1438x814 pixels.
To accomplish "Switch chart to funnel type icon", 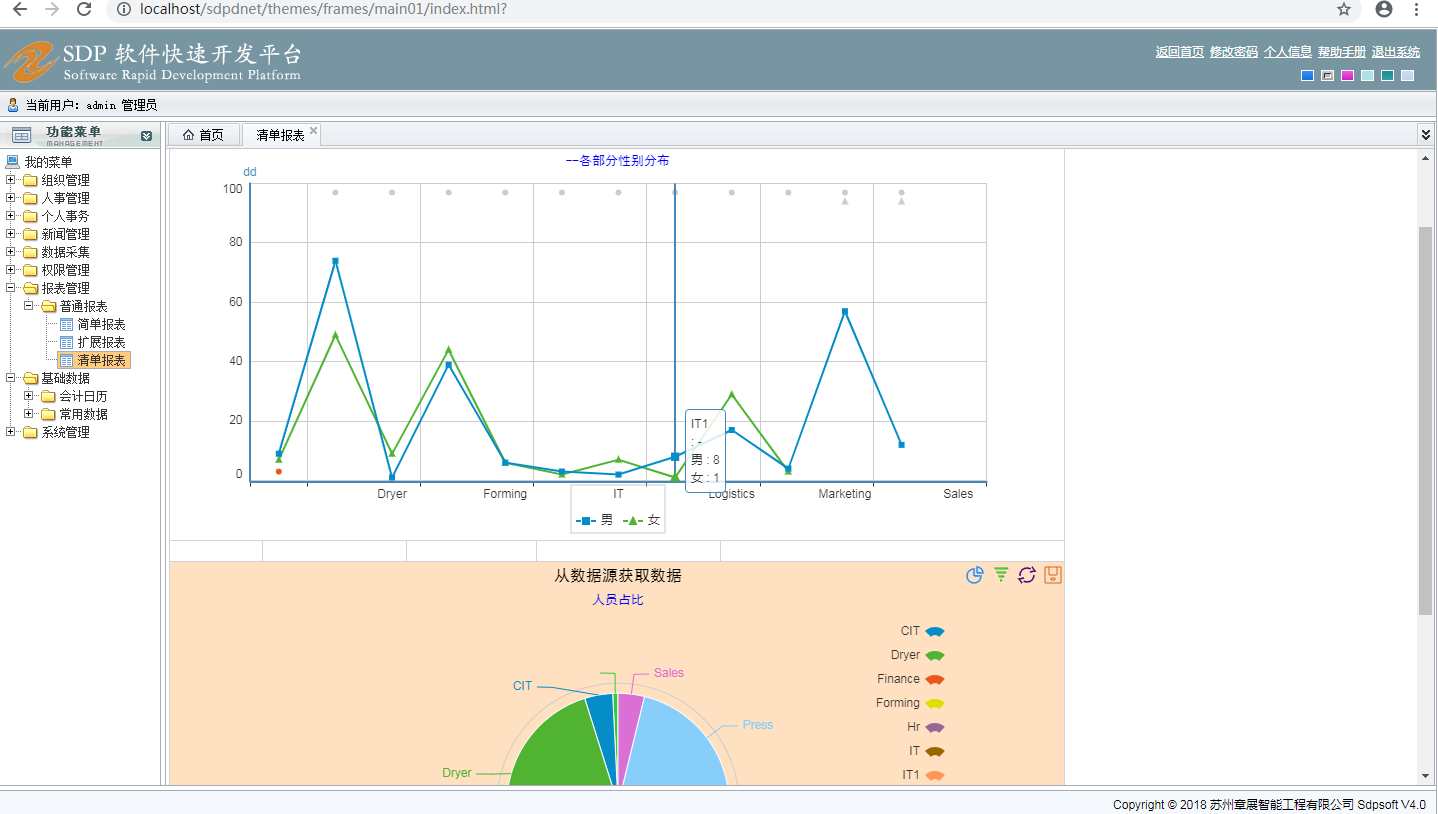I will pos(1001,575).
